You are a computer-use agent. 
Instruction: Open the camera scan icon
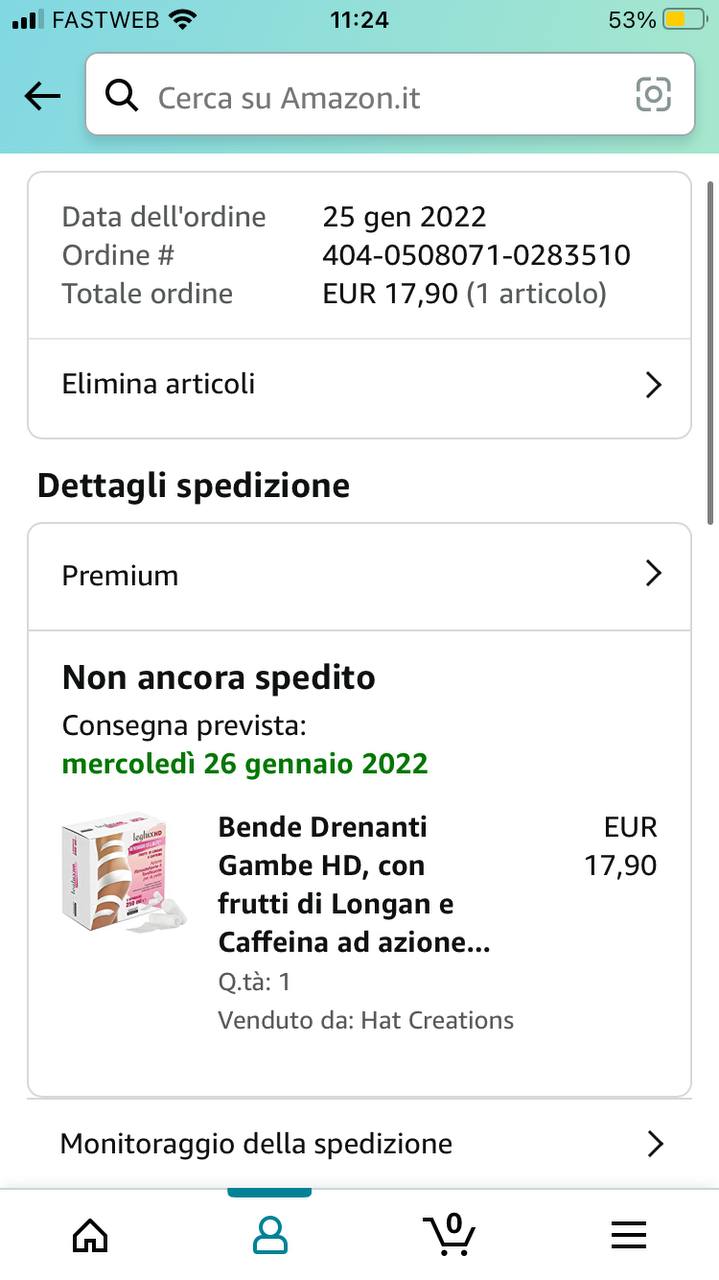653,95
